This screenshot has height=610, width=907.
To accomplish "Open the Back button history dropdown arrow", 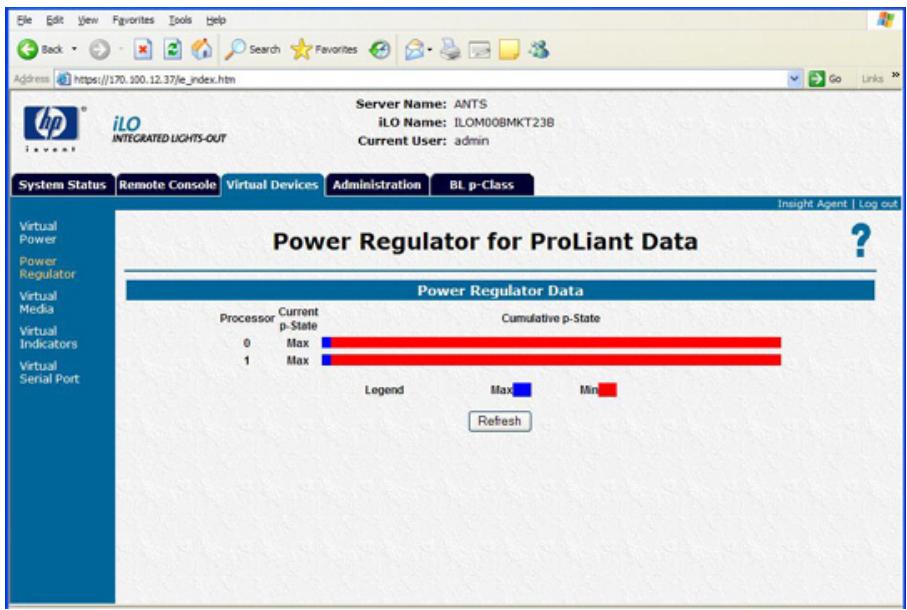I will (73, 50).
